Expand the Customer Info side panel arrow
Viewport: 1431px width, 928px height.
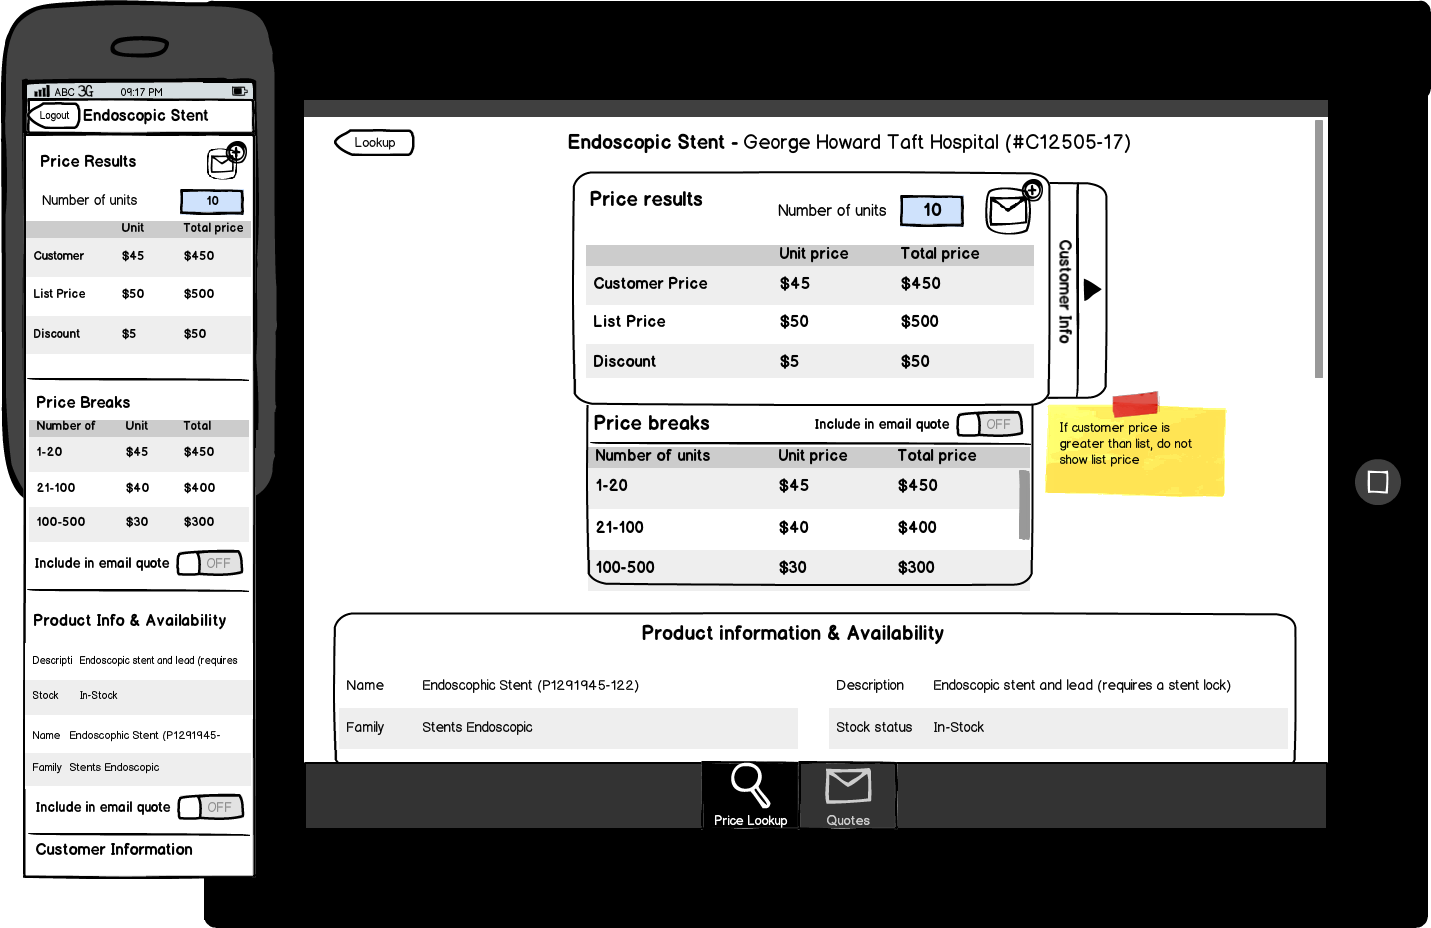pos(1092,290)
